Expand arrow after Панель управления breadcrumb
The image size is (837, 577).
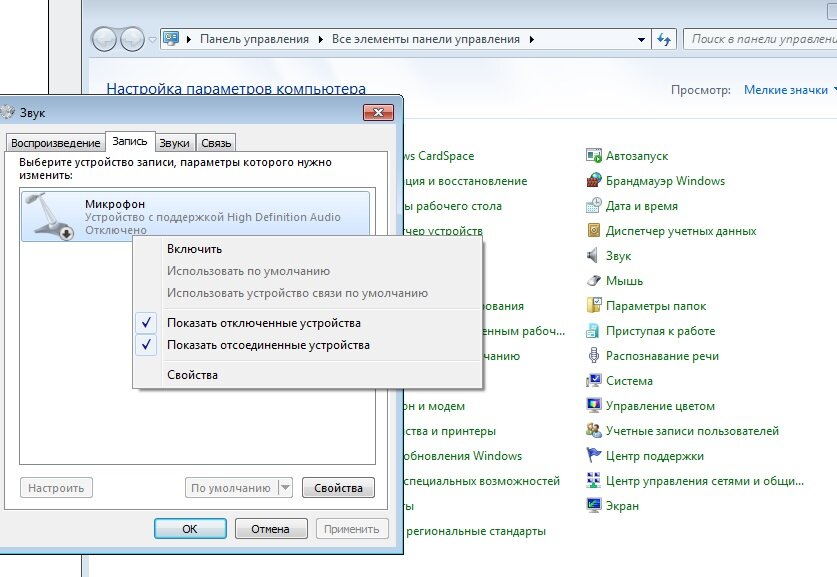tap(320, 39)
